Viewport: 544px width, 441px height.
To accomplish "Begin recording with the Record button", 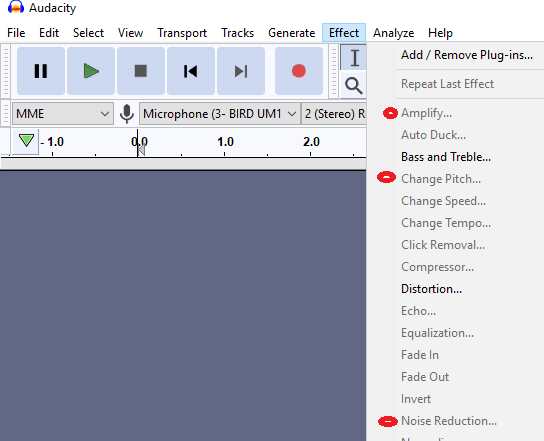I will point(299,71).
